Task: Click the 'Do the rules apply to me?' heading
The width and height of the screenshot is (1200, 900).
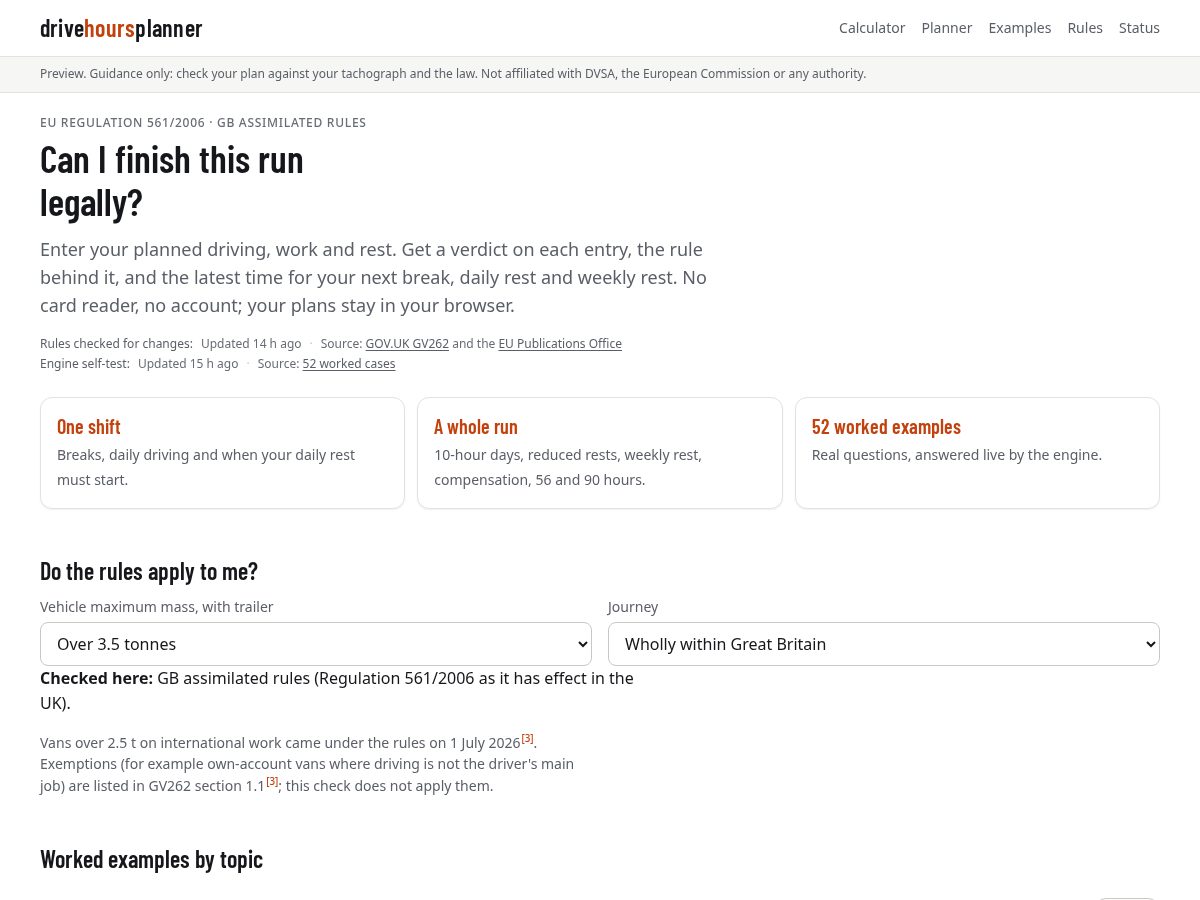Action: click(149, 571)
